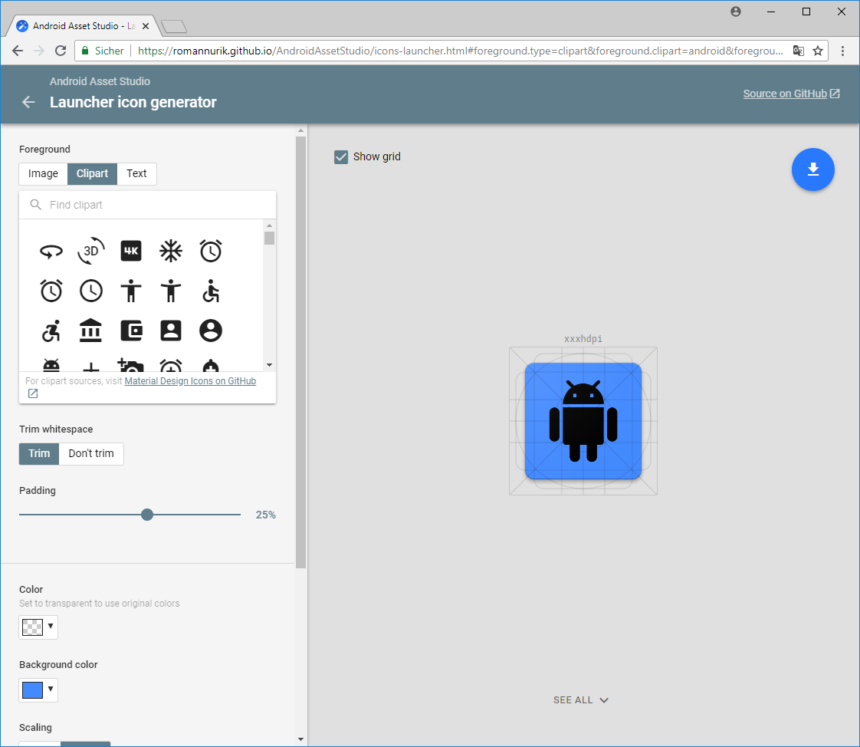Open the foreground Color dropdown

[x=38, y=626]
